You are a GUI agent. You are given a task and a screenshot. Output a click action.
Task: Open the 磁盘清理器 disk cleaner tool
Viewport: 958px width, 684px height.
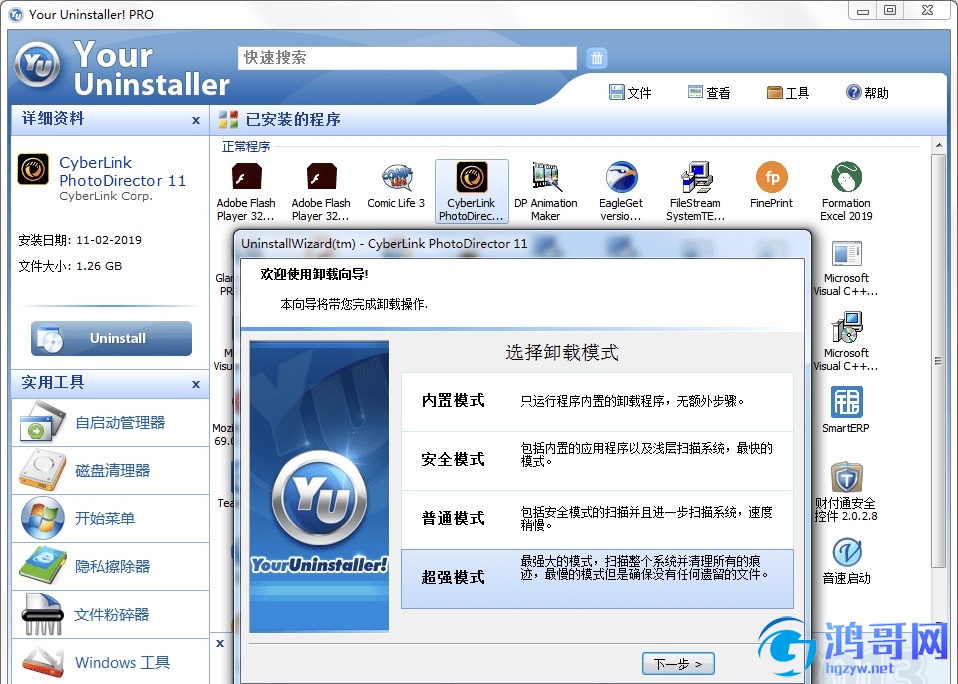pyautogui.click(x=111, y=470)
